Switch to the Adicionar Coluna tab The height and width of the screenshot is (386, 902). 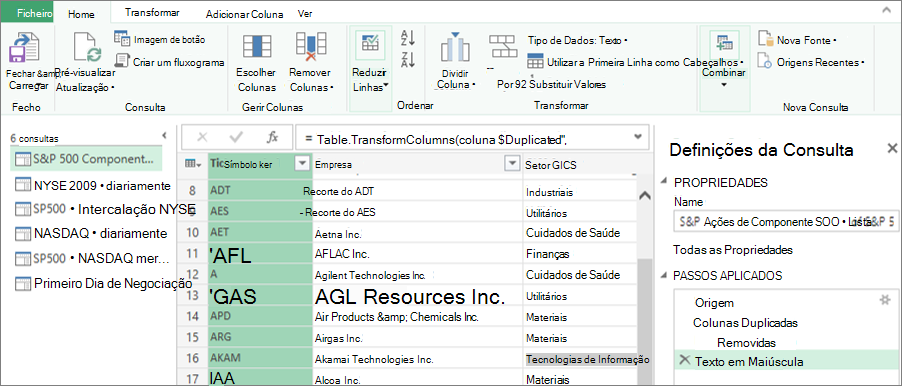tap(244, 14)
